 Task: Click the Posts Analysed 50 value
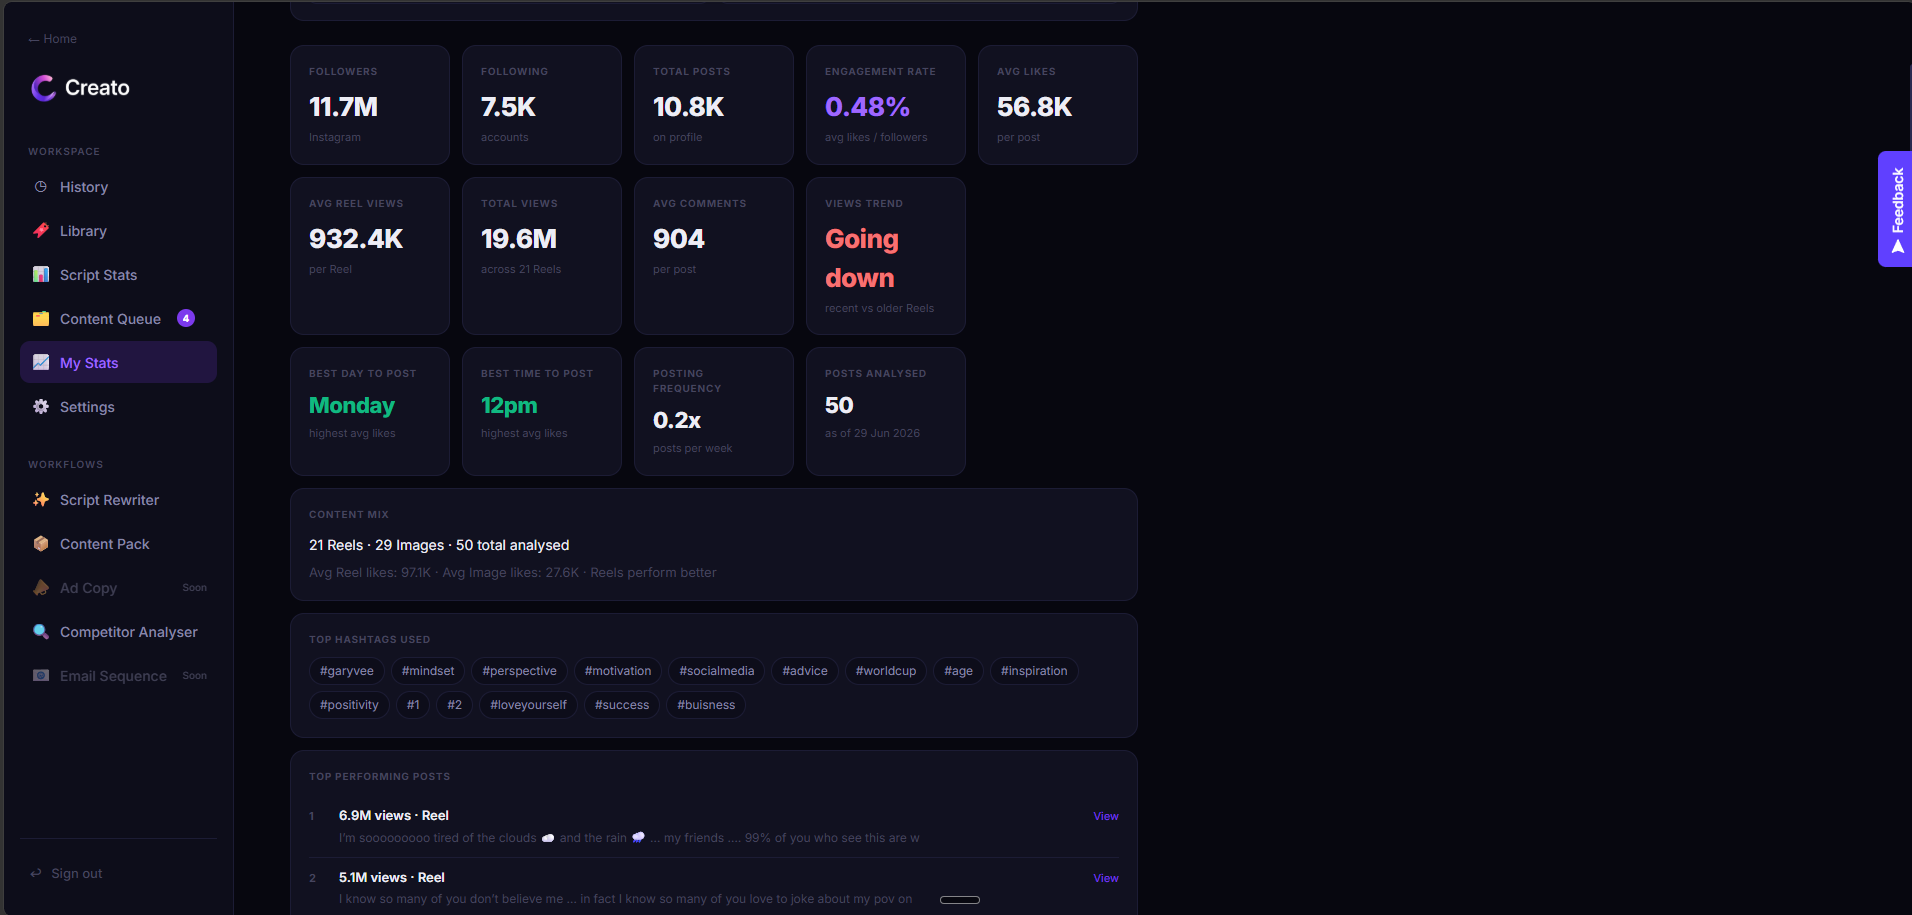(839, 406)
